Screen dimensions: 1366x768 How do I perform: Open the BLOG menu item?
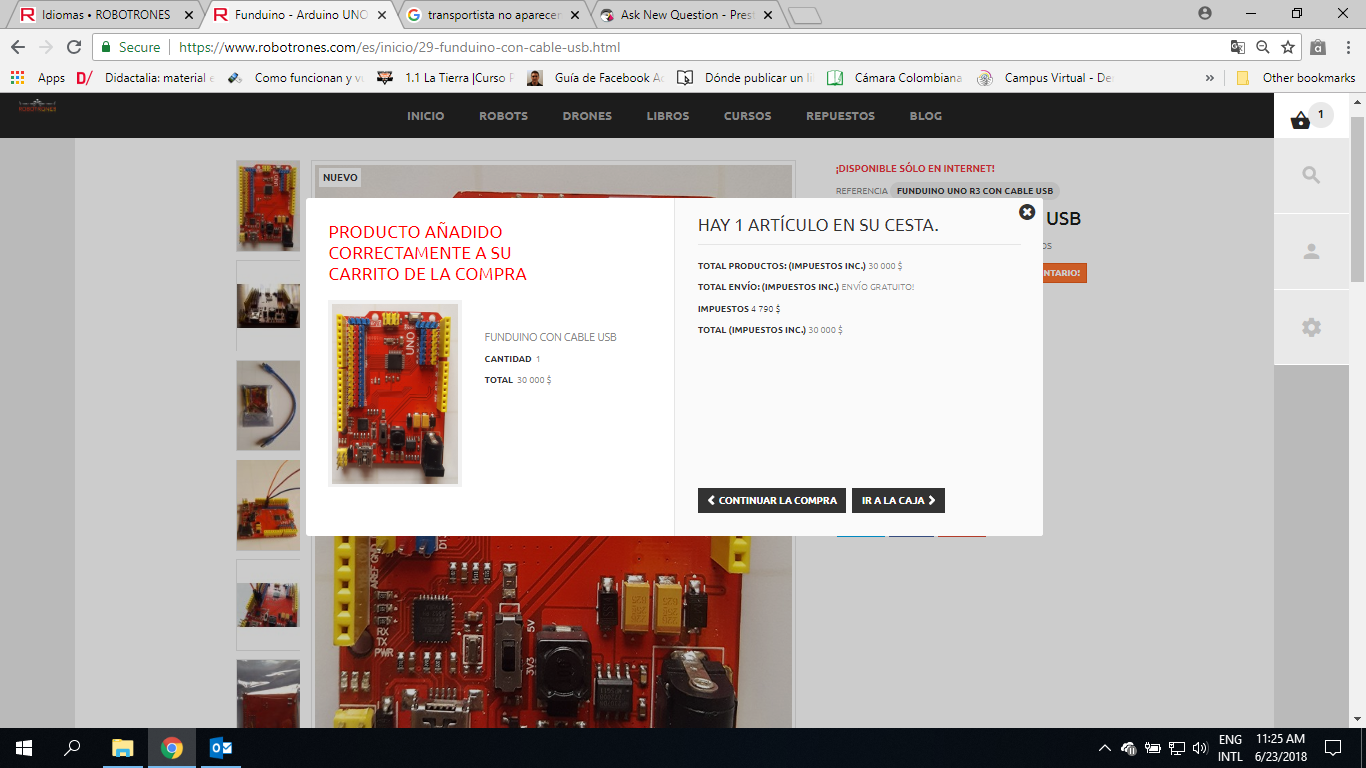click(x=926, y=116)
